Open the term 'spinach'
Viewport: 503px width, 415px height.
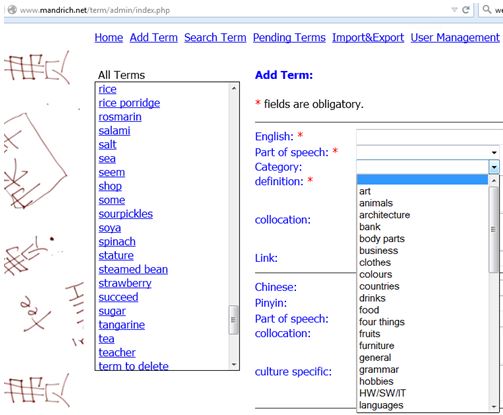tap(117, 242)
